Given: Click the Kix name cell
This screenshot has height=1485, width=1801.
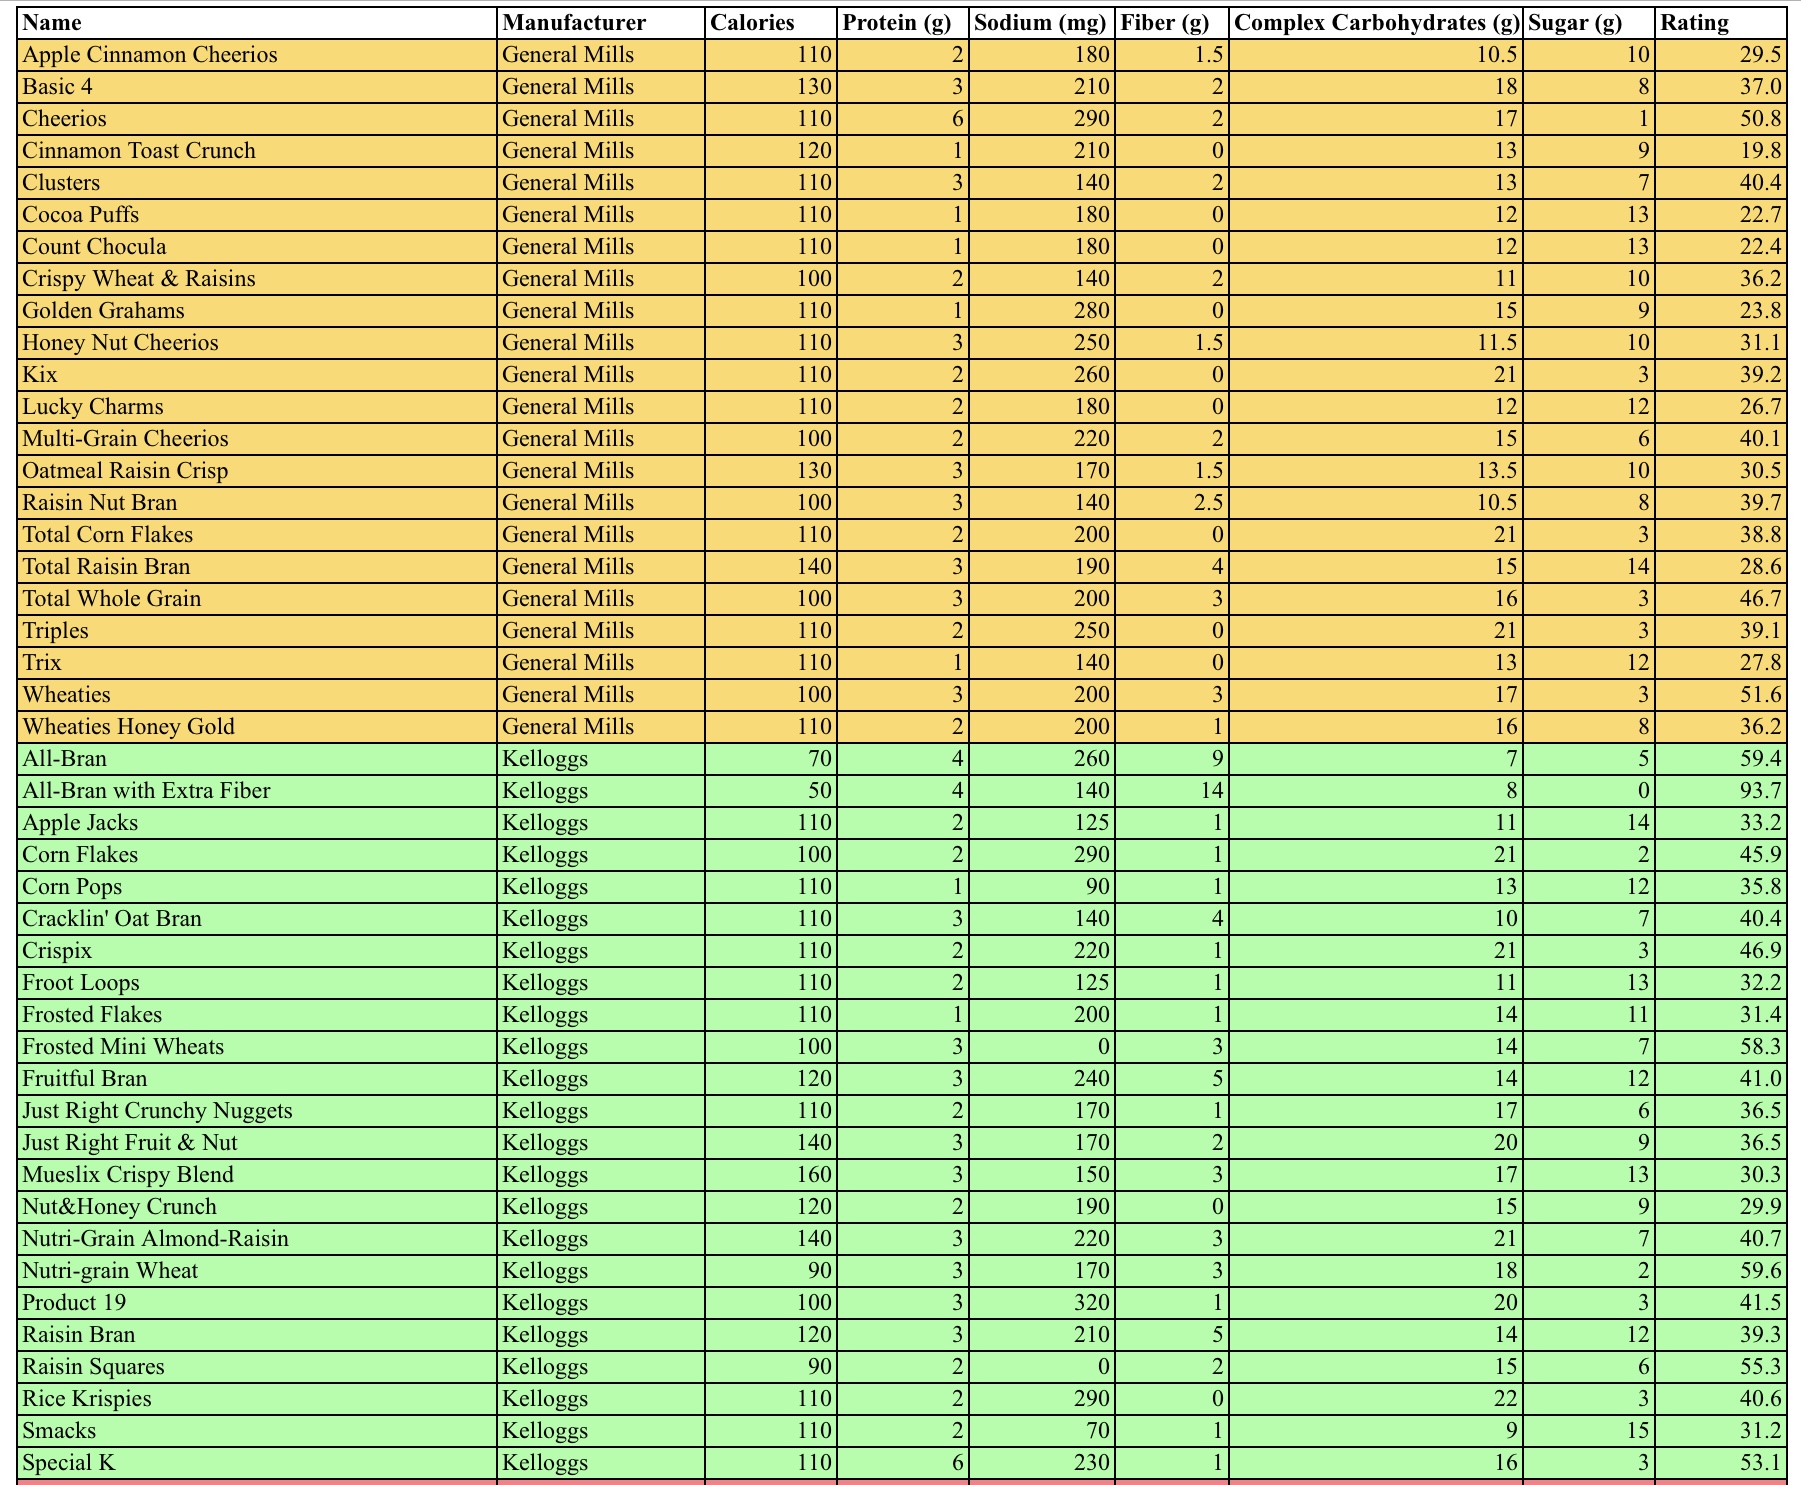Looking at the screenshot, I should coord(257,375).
